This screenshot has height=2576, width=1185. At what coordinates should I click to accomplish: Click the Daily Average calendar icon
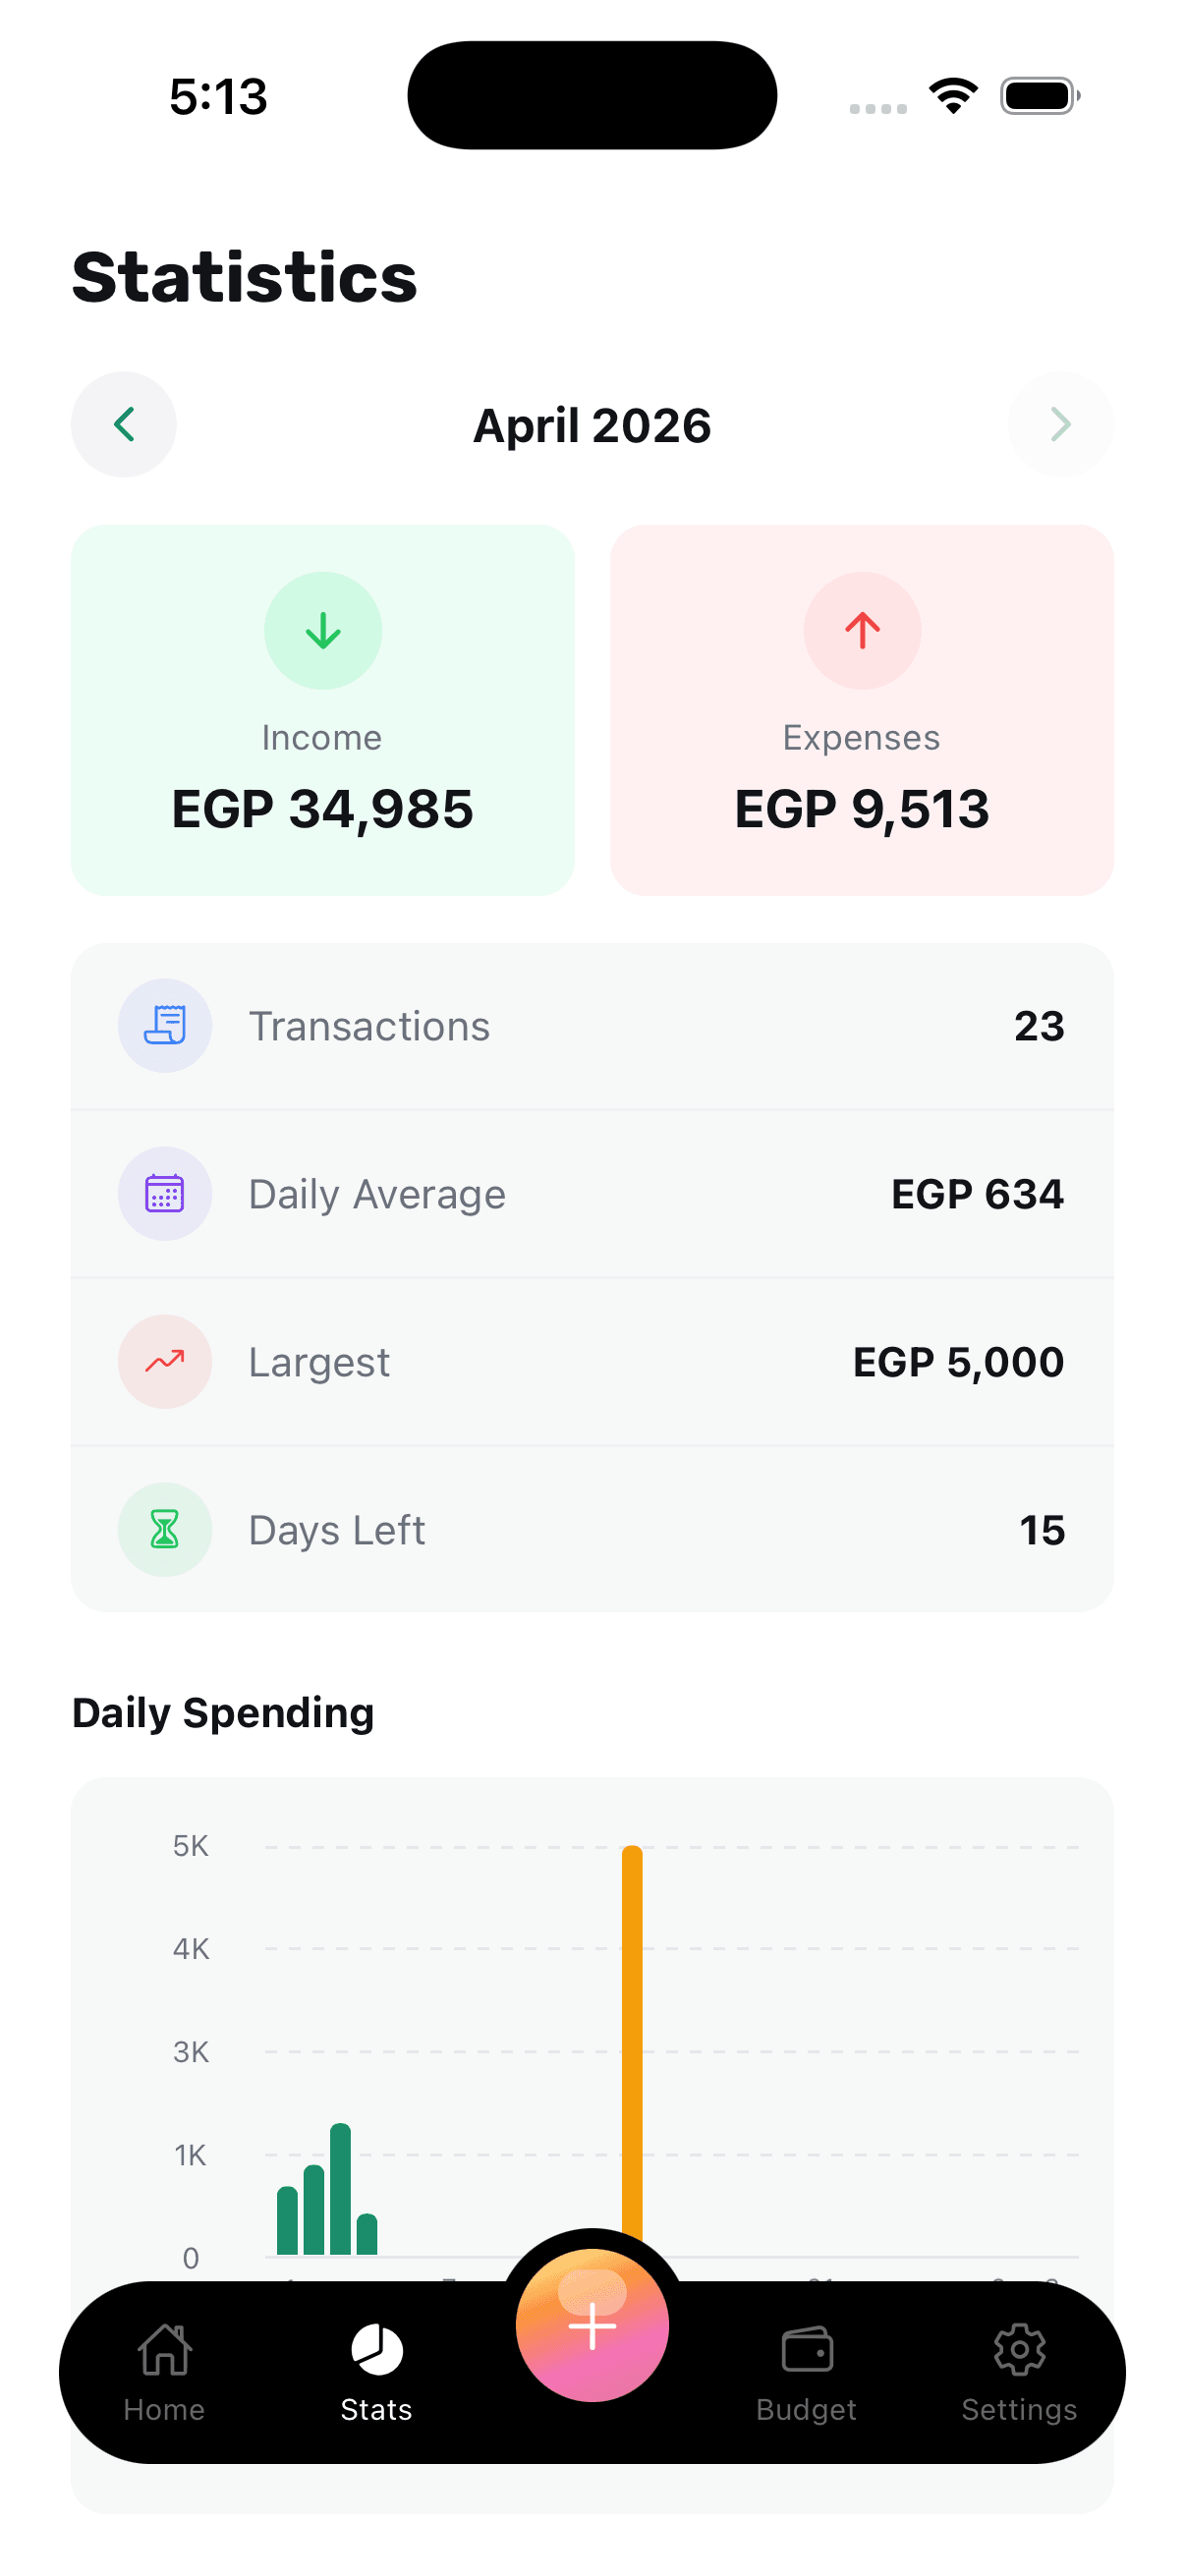click(x=165, y=1193)
